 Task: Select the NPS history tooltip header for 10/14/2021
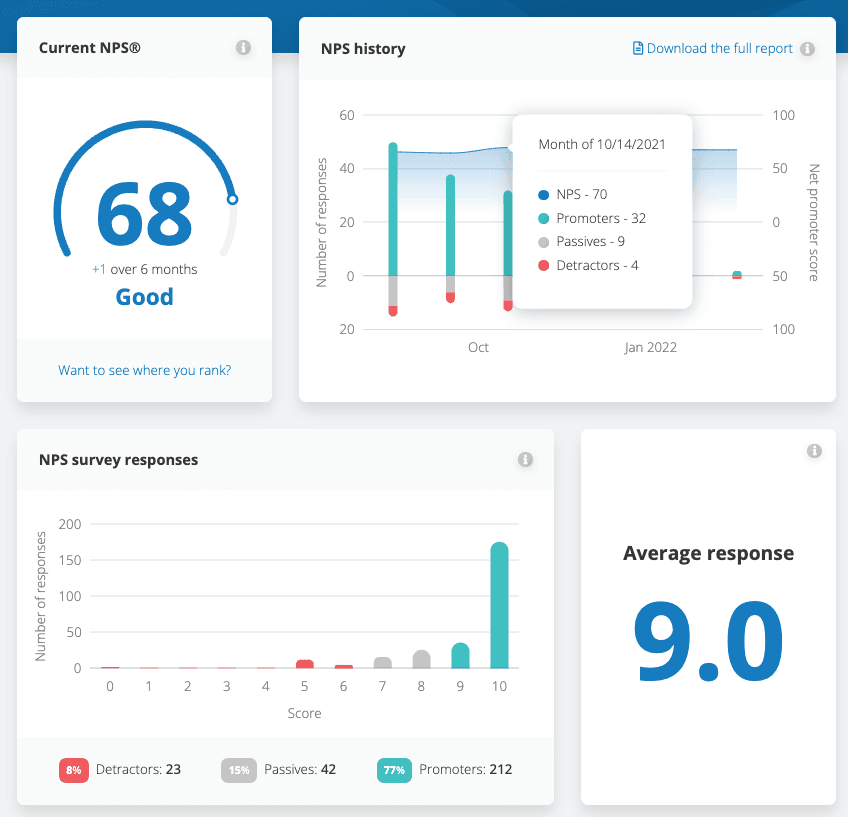pos(601,144)
